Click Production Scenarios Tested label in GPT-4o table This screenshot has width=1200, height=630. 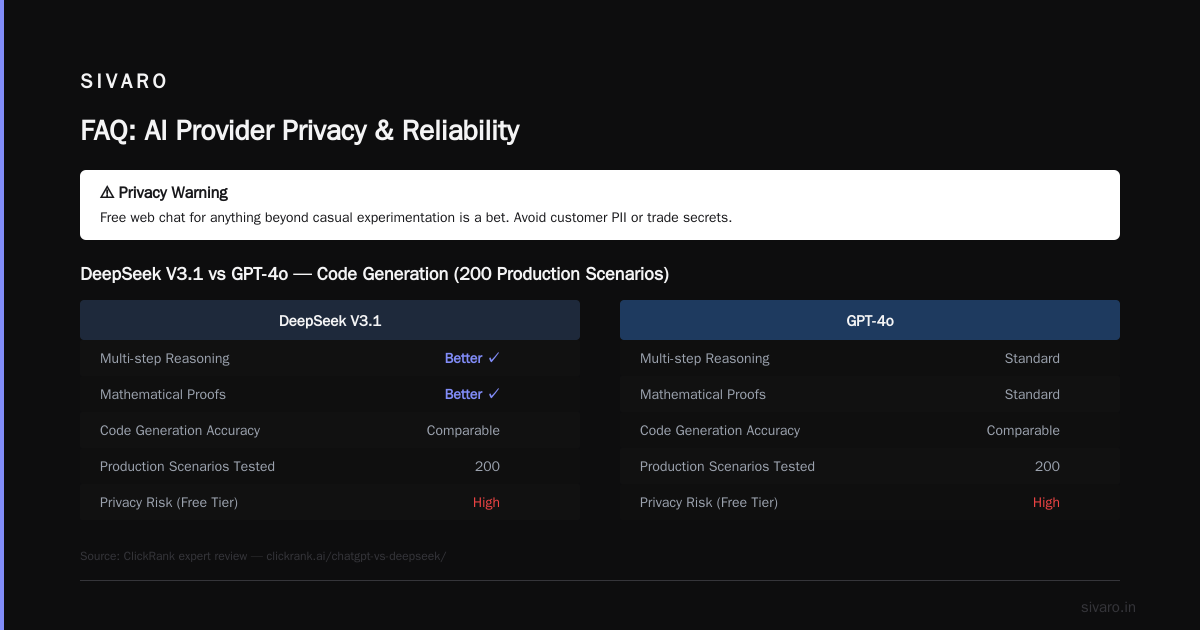[x=727, y=466]
